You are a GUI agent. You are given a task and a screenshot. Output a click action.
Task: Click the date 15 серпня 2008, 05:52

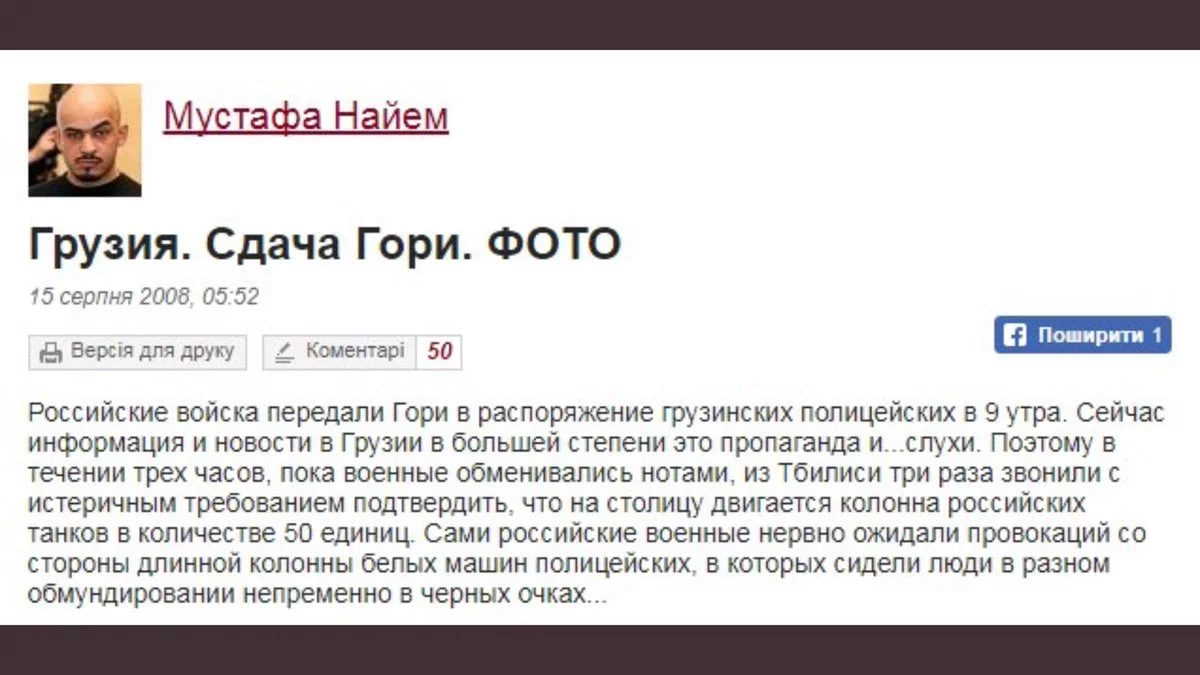point(144,297)
